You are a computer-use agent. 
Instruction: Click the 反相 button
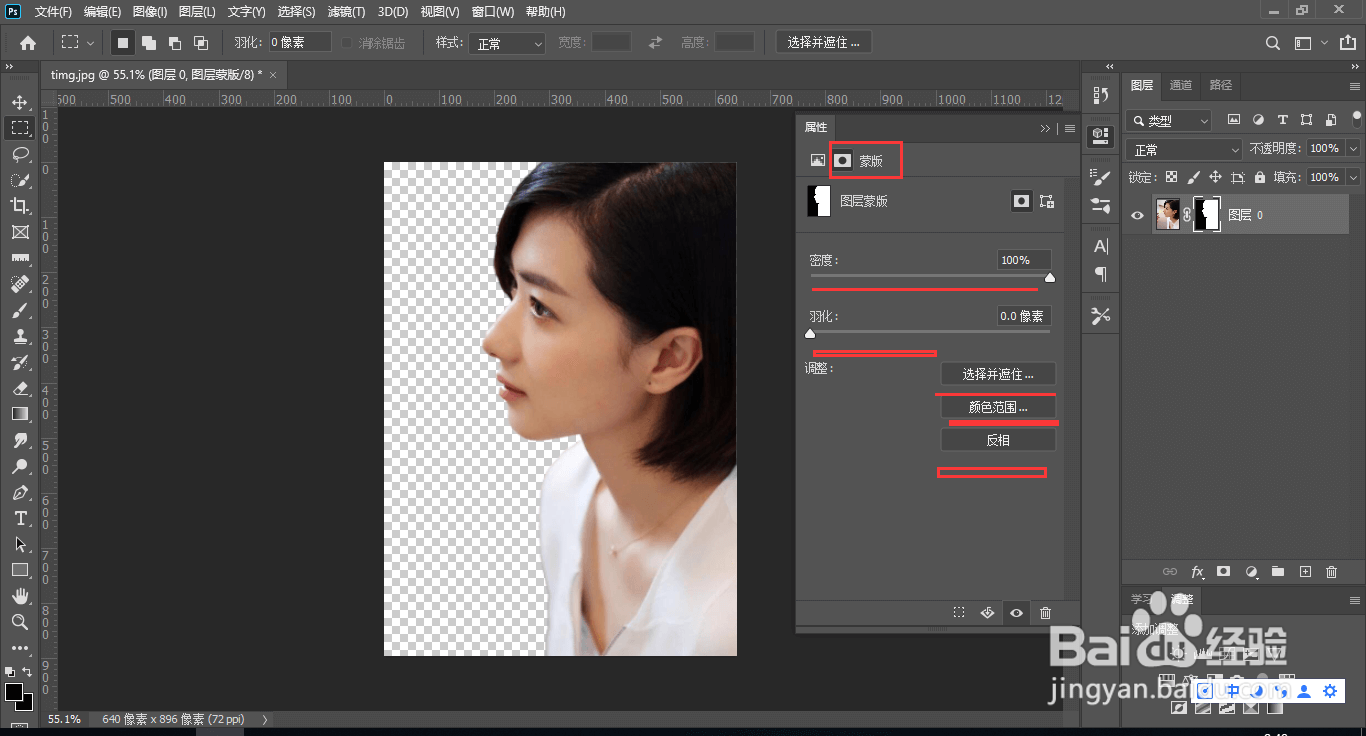998,440
